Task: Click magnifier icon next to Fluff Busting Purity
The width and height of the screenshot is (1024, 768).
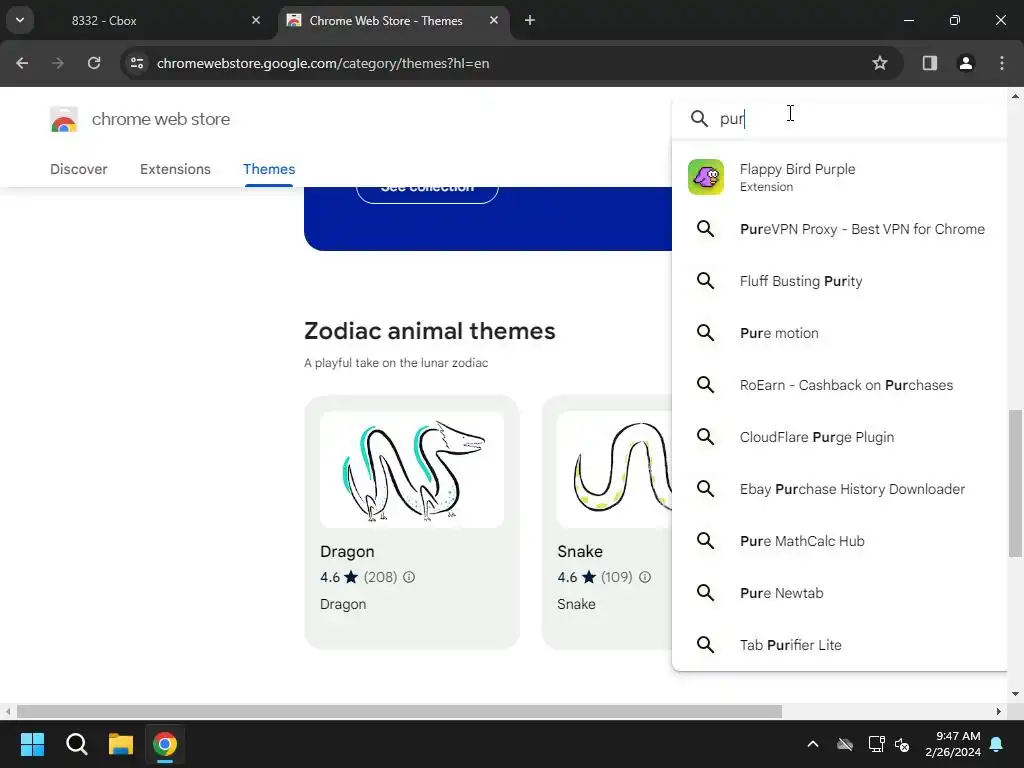Action: click(705, 281)
